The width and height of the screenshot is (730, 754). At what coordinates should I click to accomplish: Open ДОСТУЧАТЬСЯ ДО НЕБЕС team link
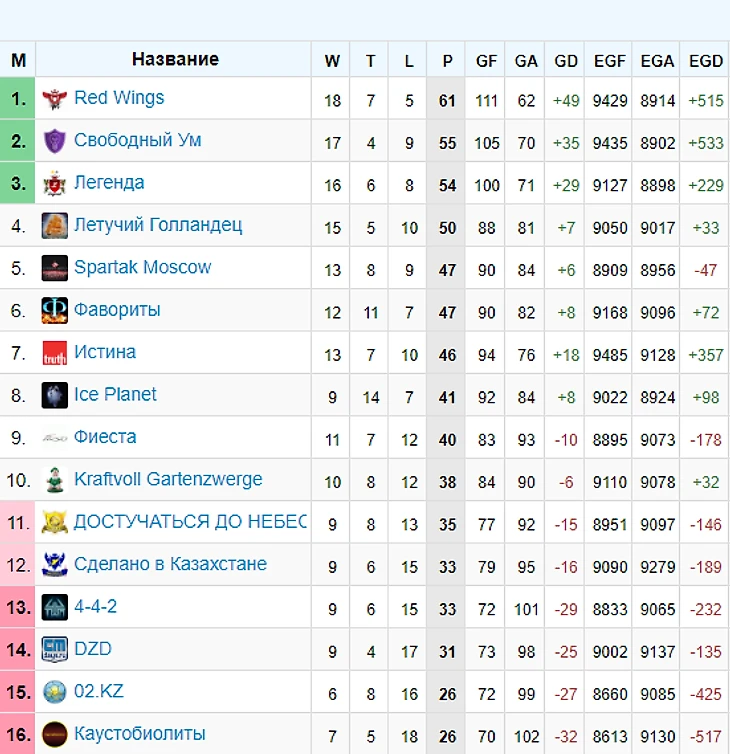pos(190,522)
